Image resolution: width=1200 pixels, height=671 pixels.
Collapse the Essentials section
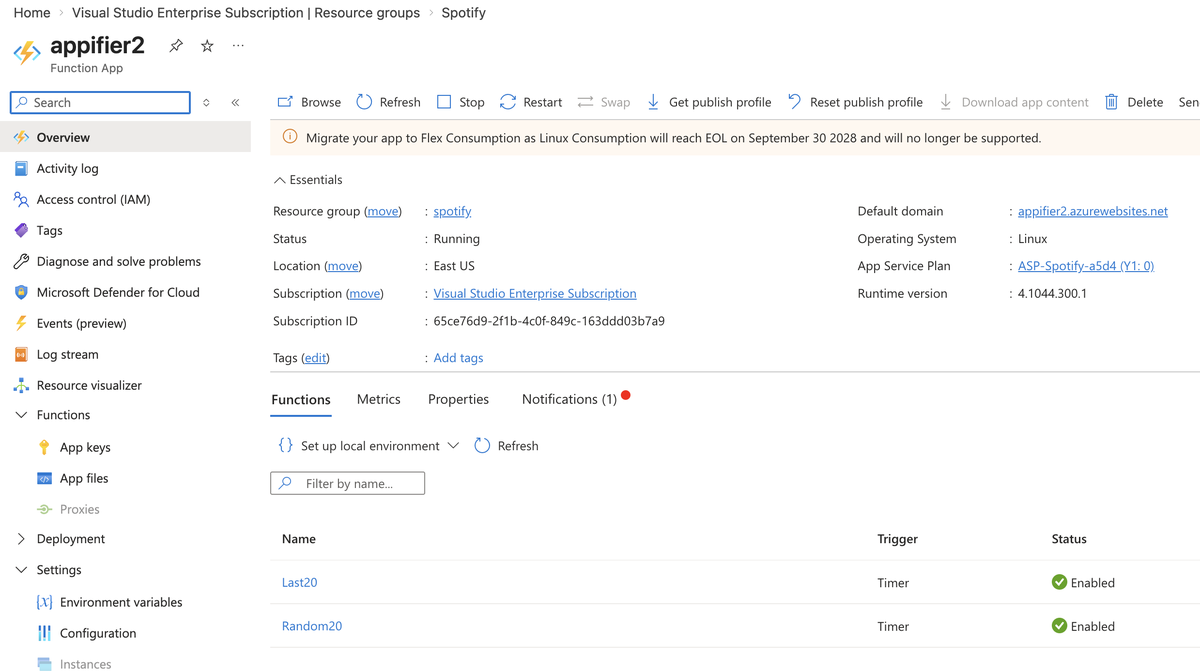(x=279, y=180)
